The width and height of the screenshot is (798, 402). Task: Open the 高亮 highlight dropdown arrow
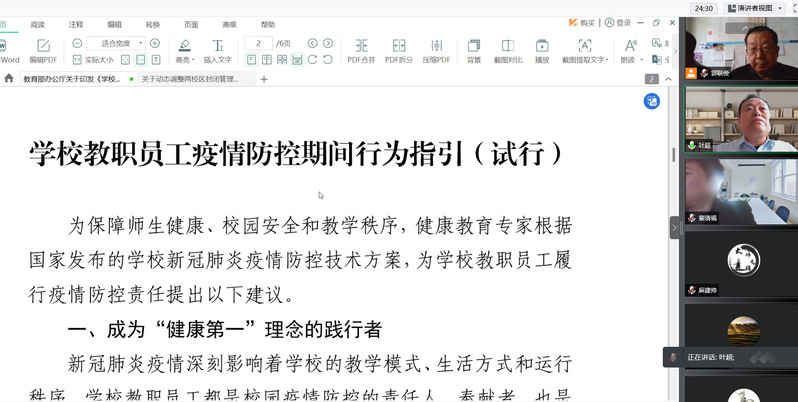(192, 60)
